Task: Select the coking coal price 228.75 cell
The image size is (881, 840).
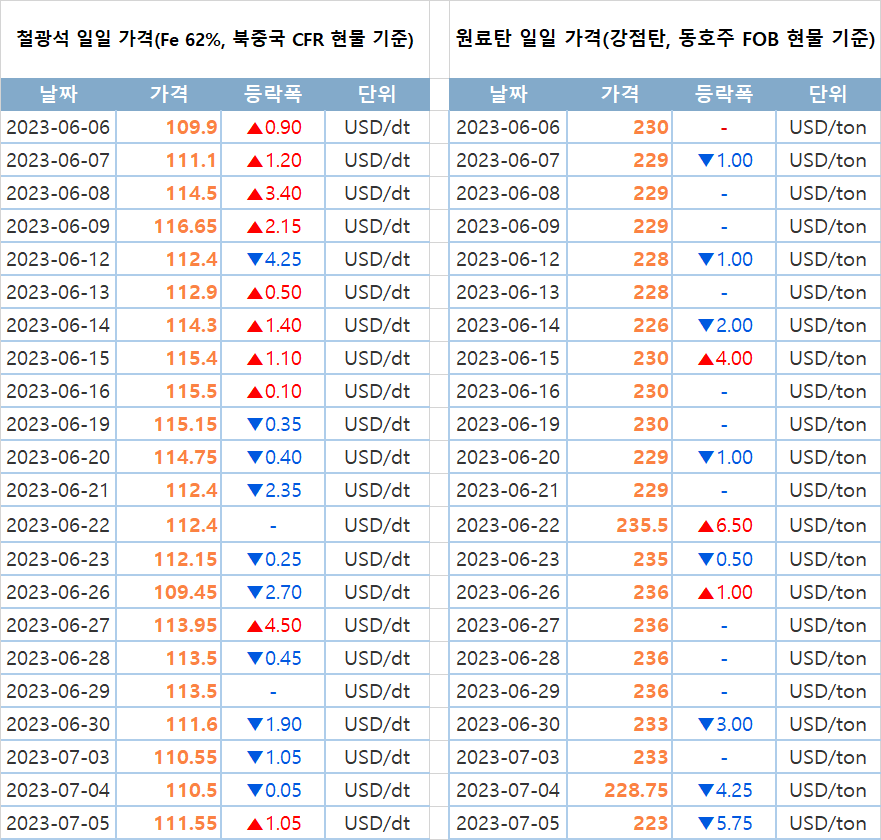Action: pos(636,790)
